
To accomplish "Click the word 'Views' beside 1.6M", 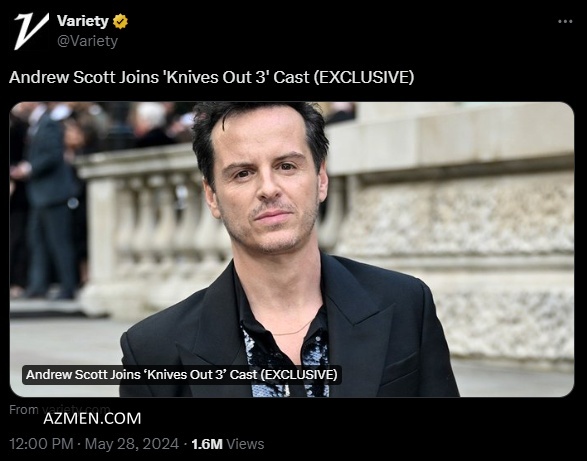I will click(x=245, y=444).
